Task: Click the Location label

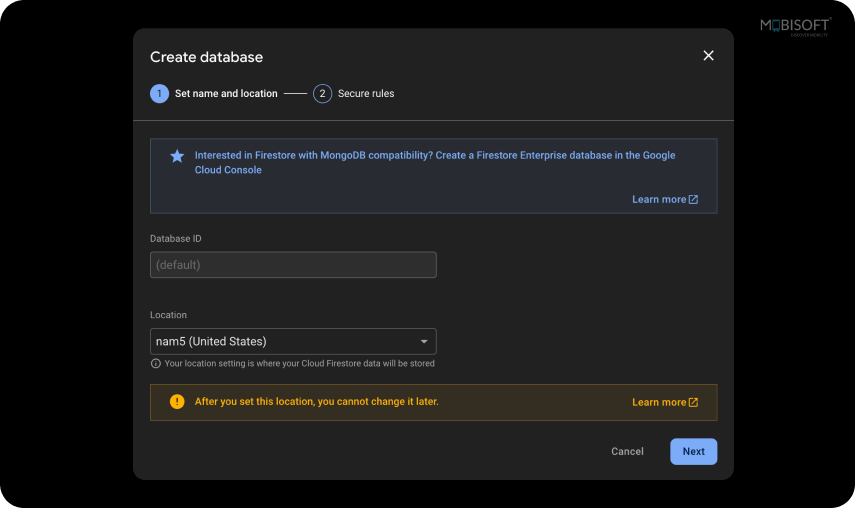Action: [168, 315]
